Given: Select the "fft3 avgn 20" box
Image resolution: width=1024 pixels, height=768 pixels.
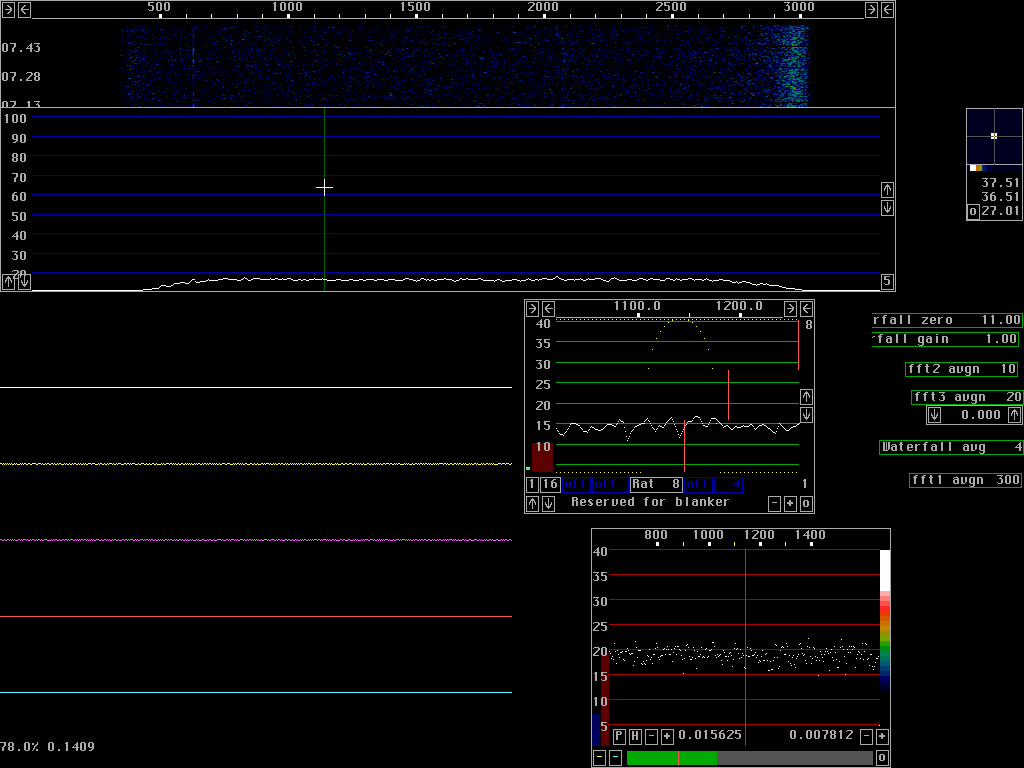Looking at the screenshot, I should (x=967, y=397).
